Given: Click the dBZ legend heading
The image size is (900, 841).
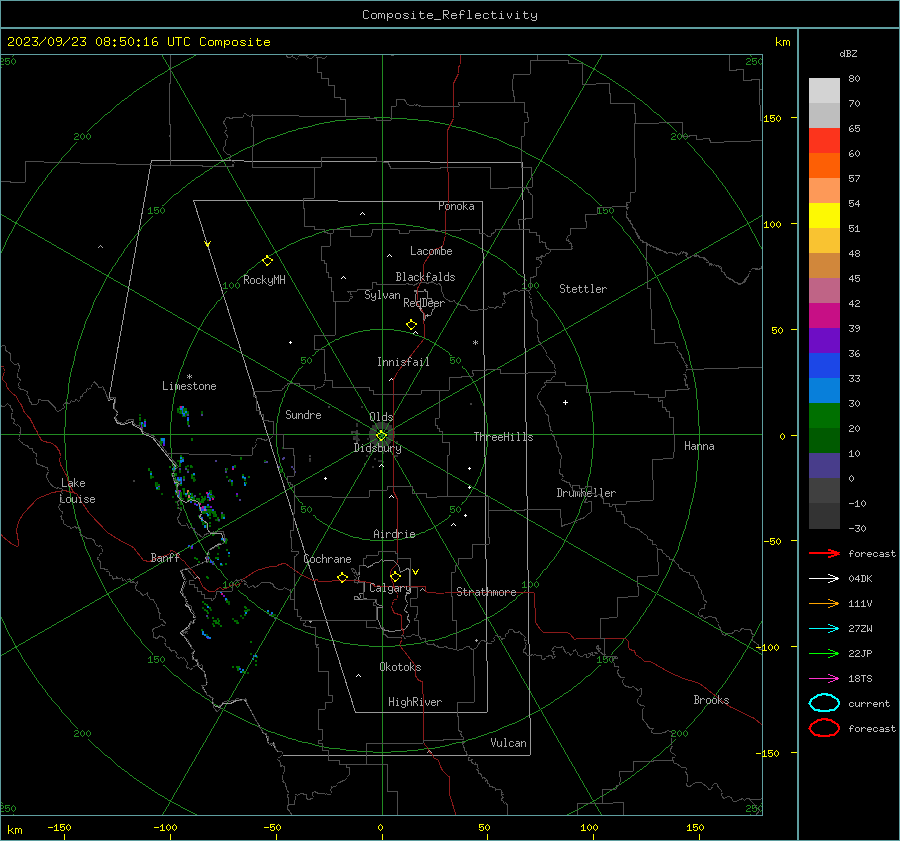Looking at the screenshot, I should point(848,53).
